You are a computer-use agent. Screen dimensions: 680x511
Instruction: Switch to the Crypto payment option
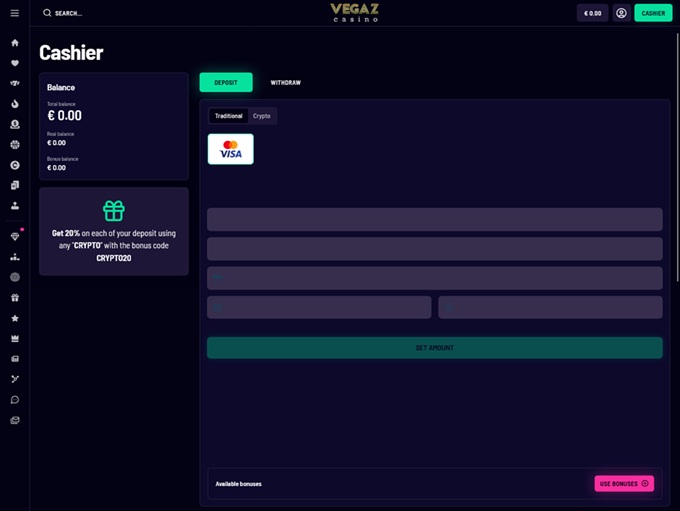click(x=262, y=116)
